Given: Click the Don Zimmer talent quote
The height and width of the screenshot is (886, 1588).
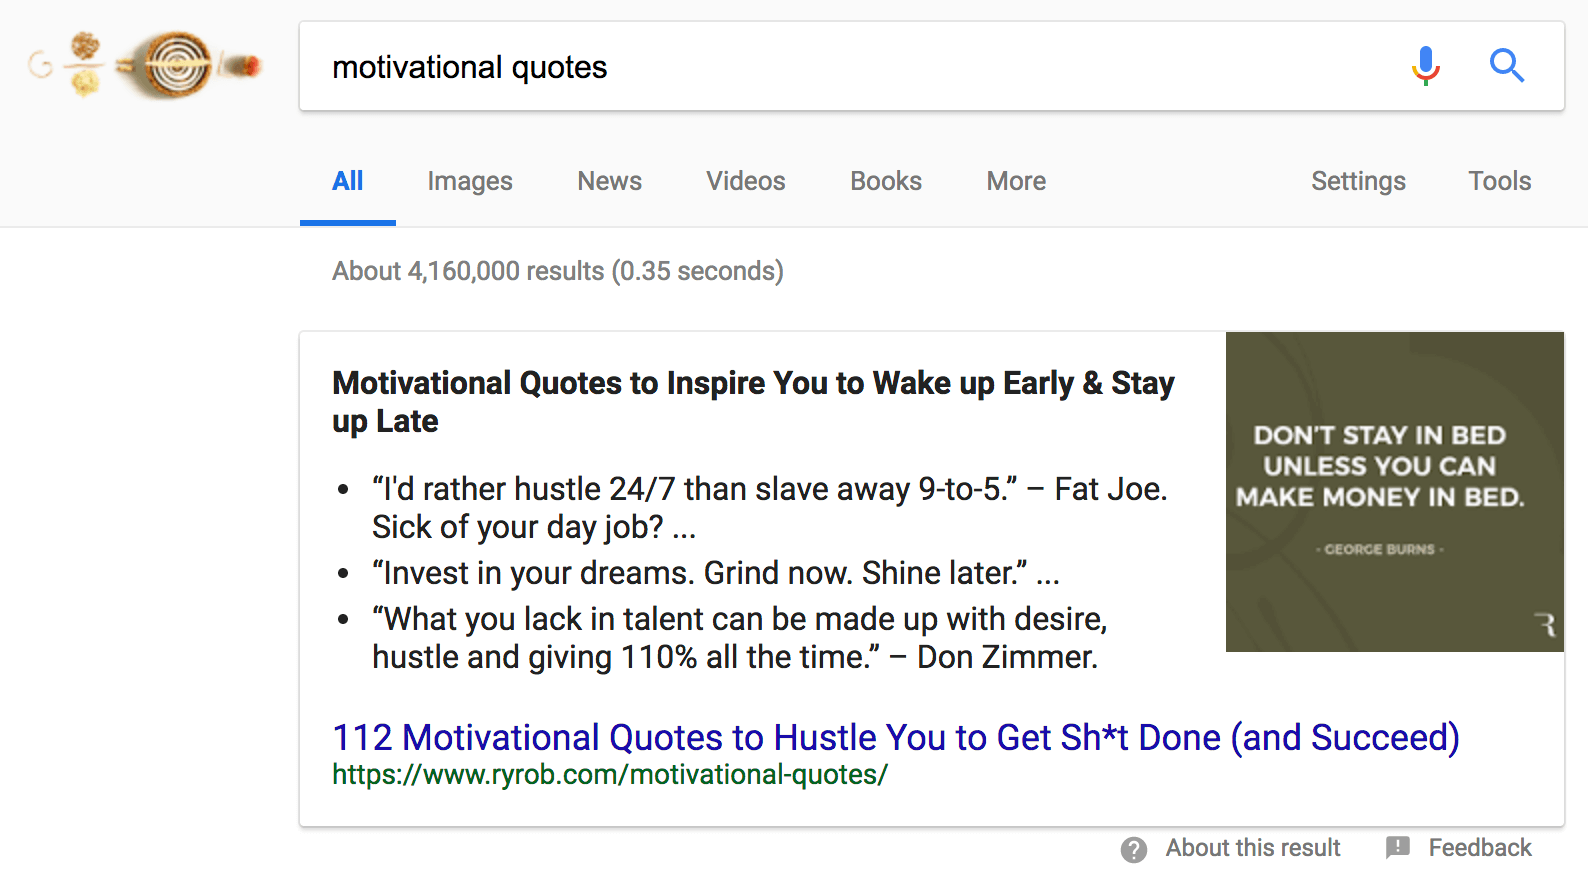Looking at the screenshot, I should (x=740, y=638).
